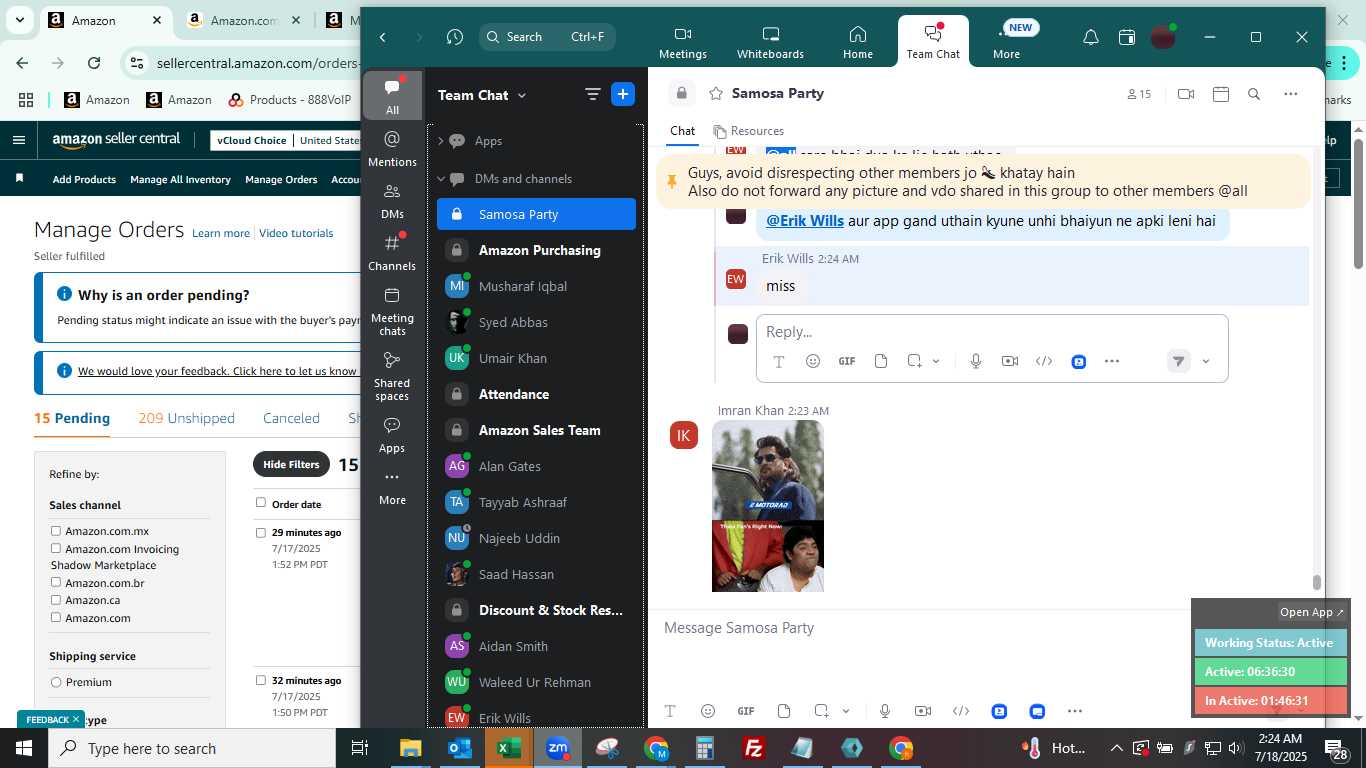Click More ellipsis in Zoom sidebar
The image size is (1366, 768).
coord(392,486)
